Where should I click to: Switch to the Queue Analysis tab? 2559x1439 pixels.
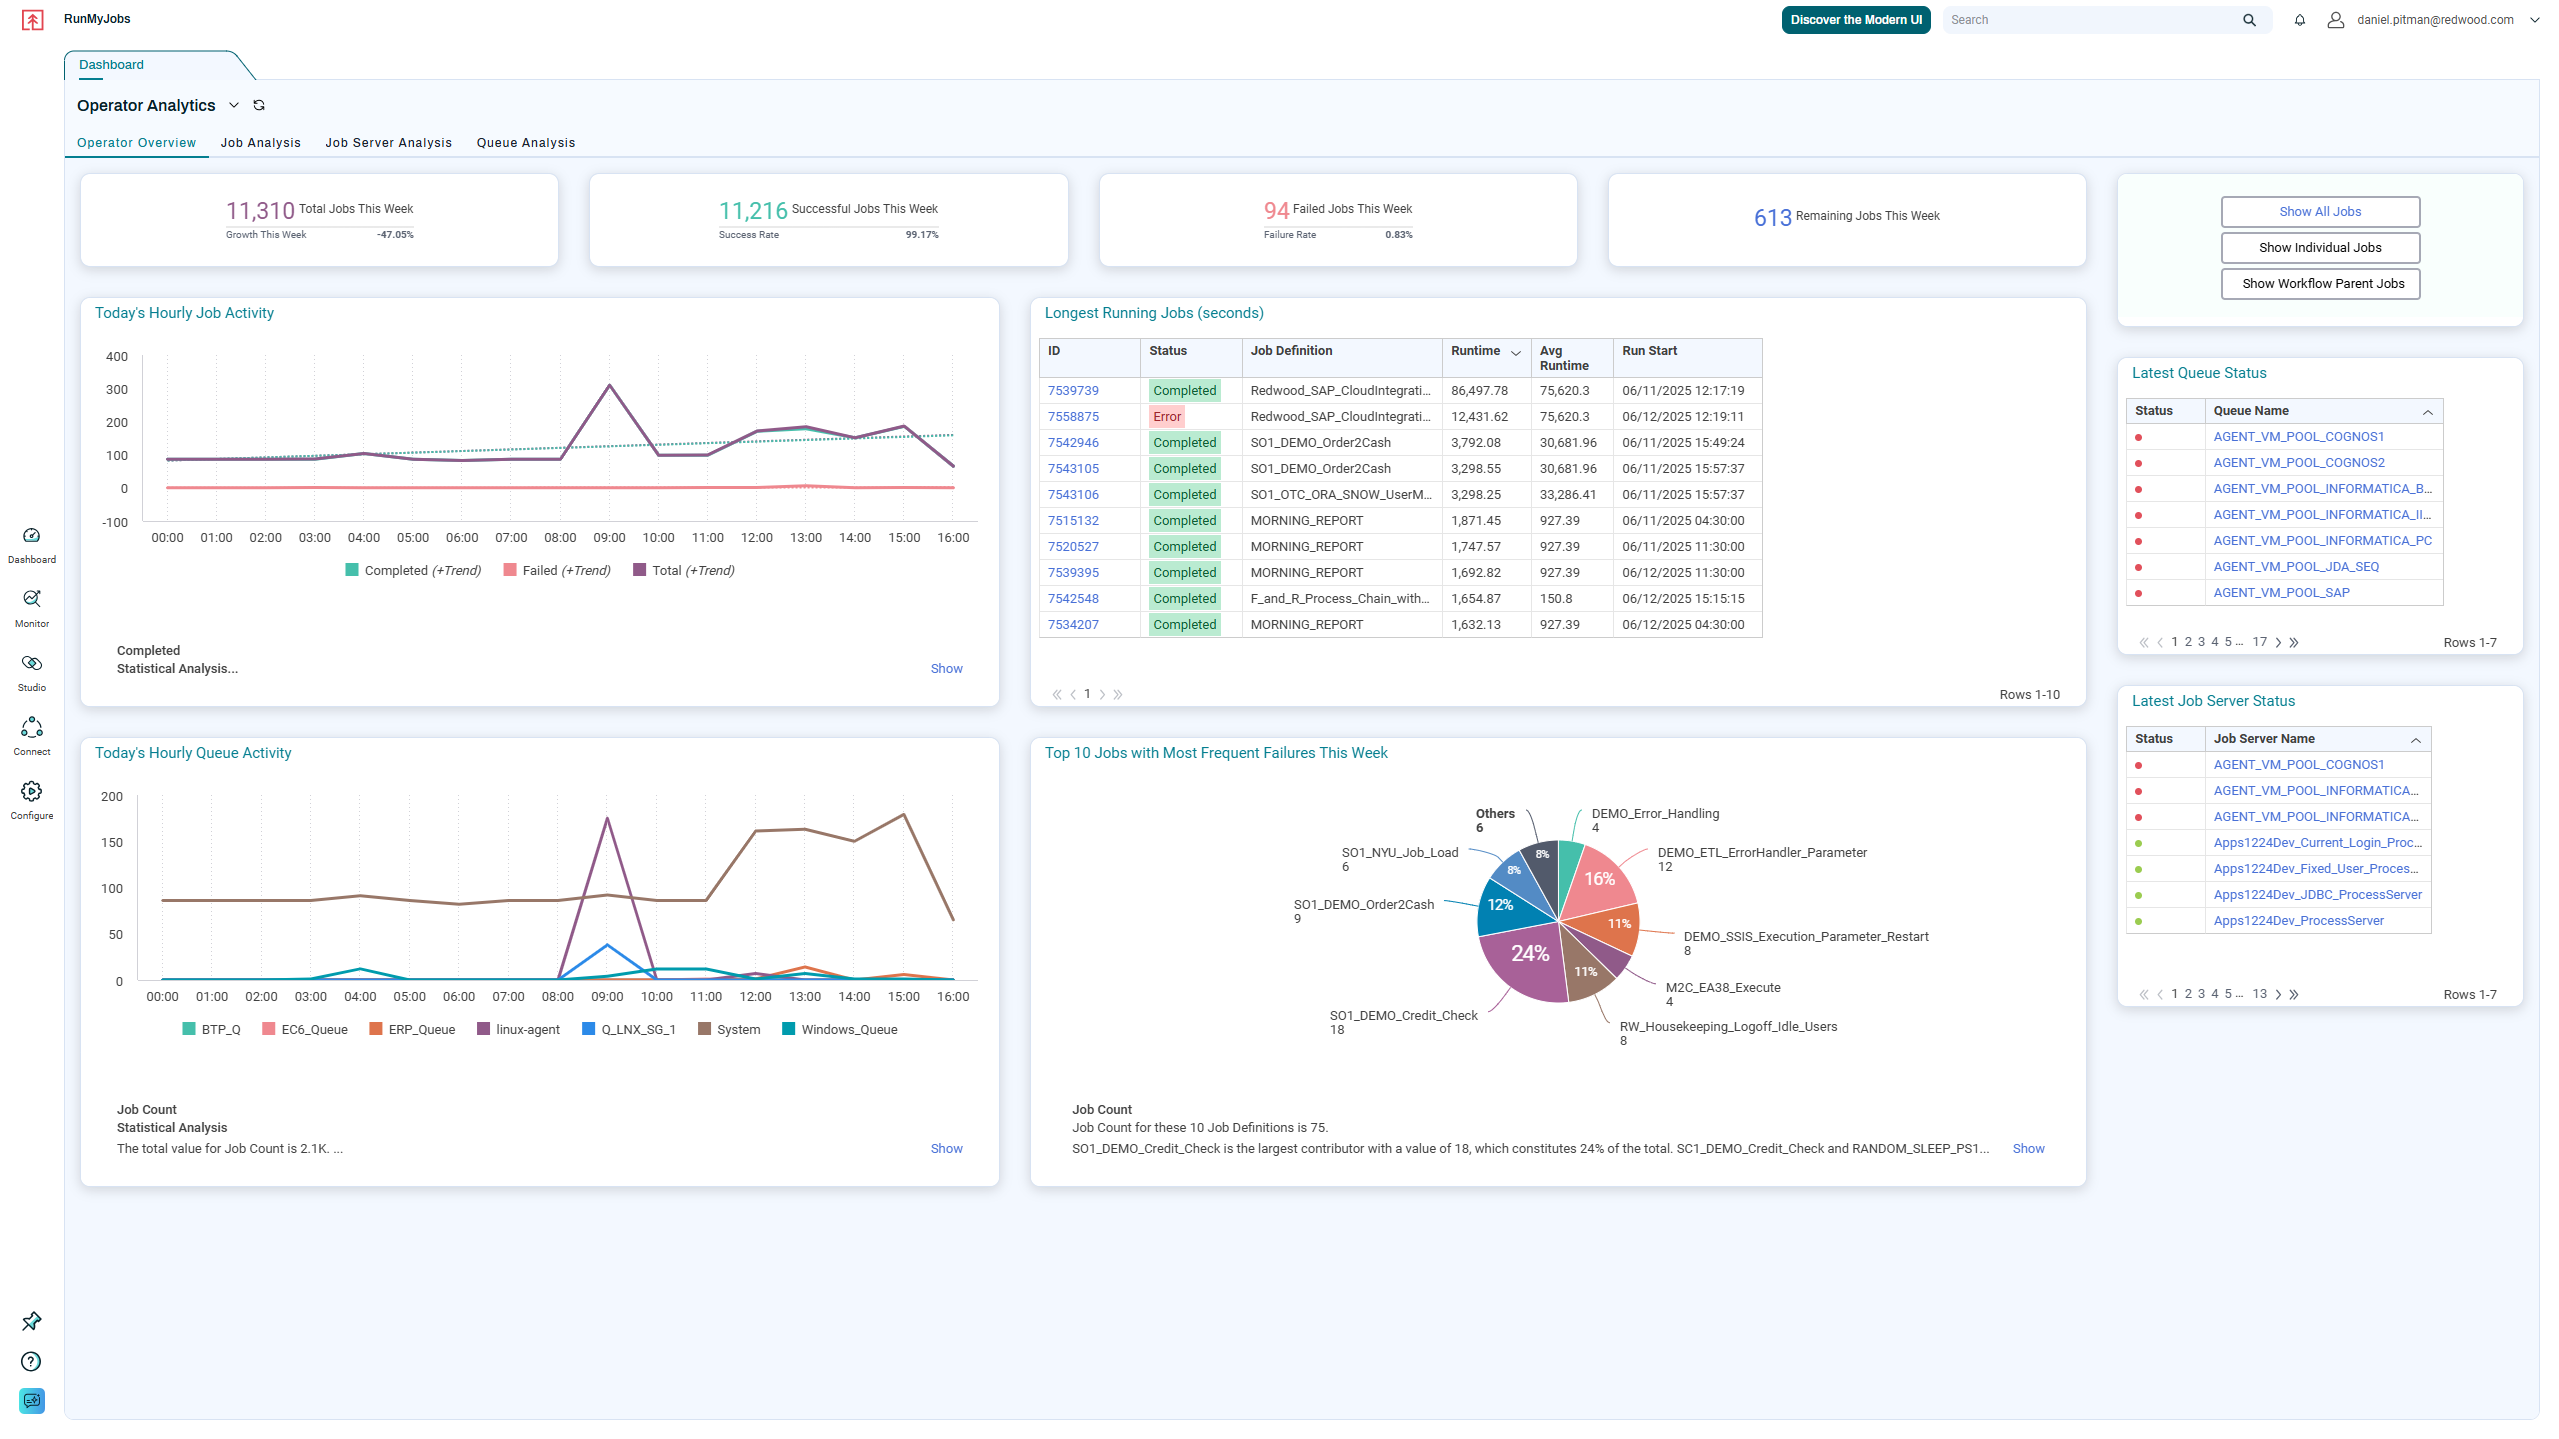(x=526, y=143)
